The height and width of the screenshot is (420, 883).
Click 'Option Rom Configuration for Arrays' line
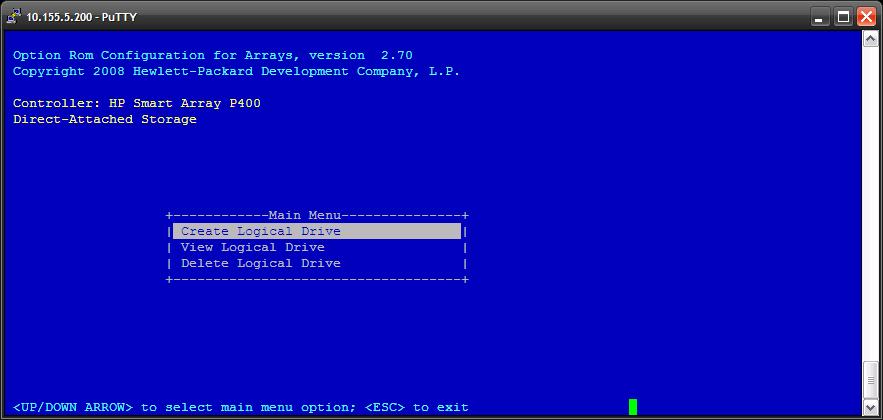coord(213,55)
